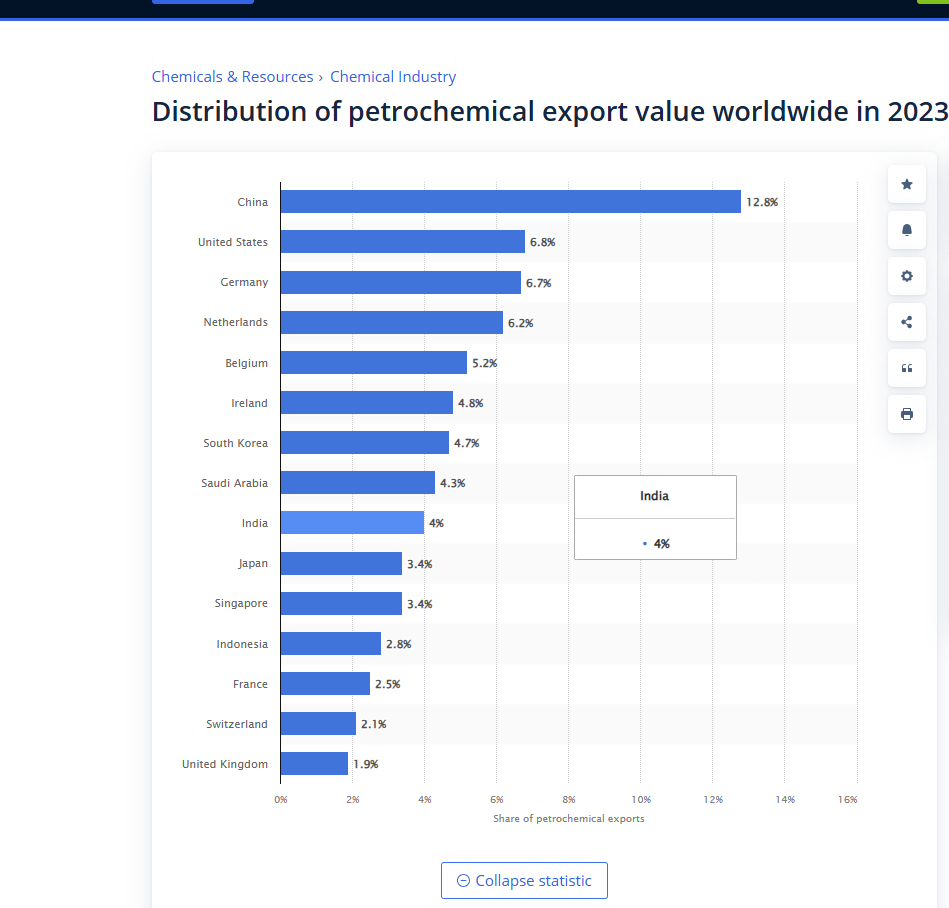Click the Indonesia axis label
949x908 pixels.
[242, 644]
